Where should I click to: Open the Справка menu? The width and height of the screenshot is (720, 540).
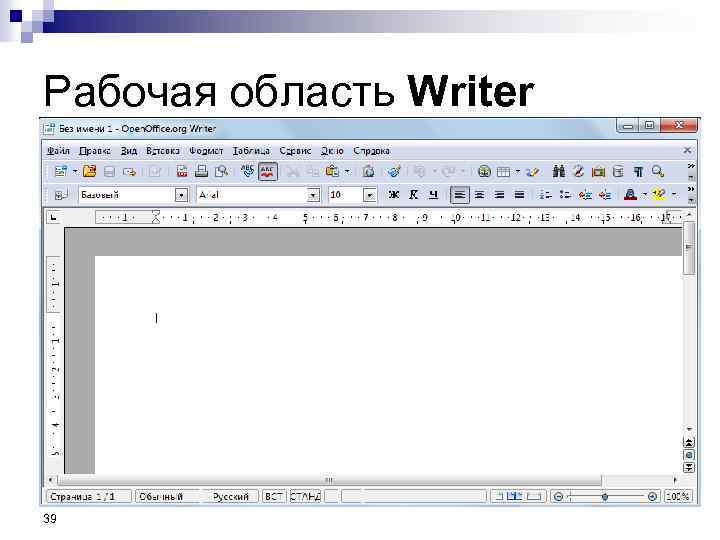(x=371, y=151)
